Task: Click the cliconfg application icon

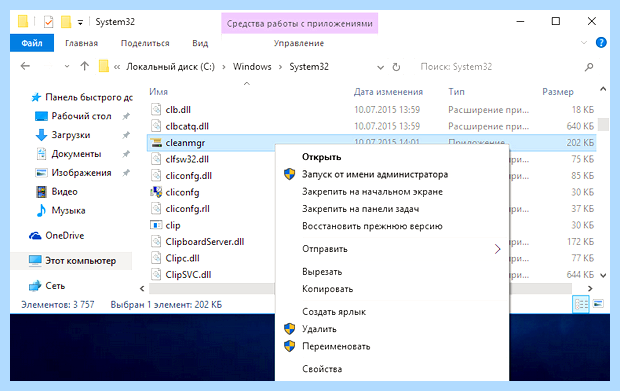Action: [156, 192]
